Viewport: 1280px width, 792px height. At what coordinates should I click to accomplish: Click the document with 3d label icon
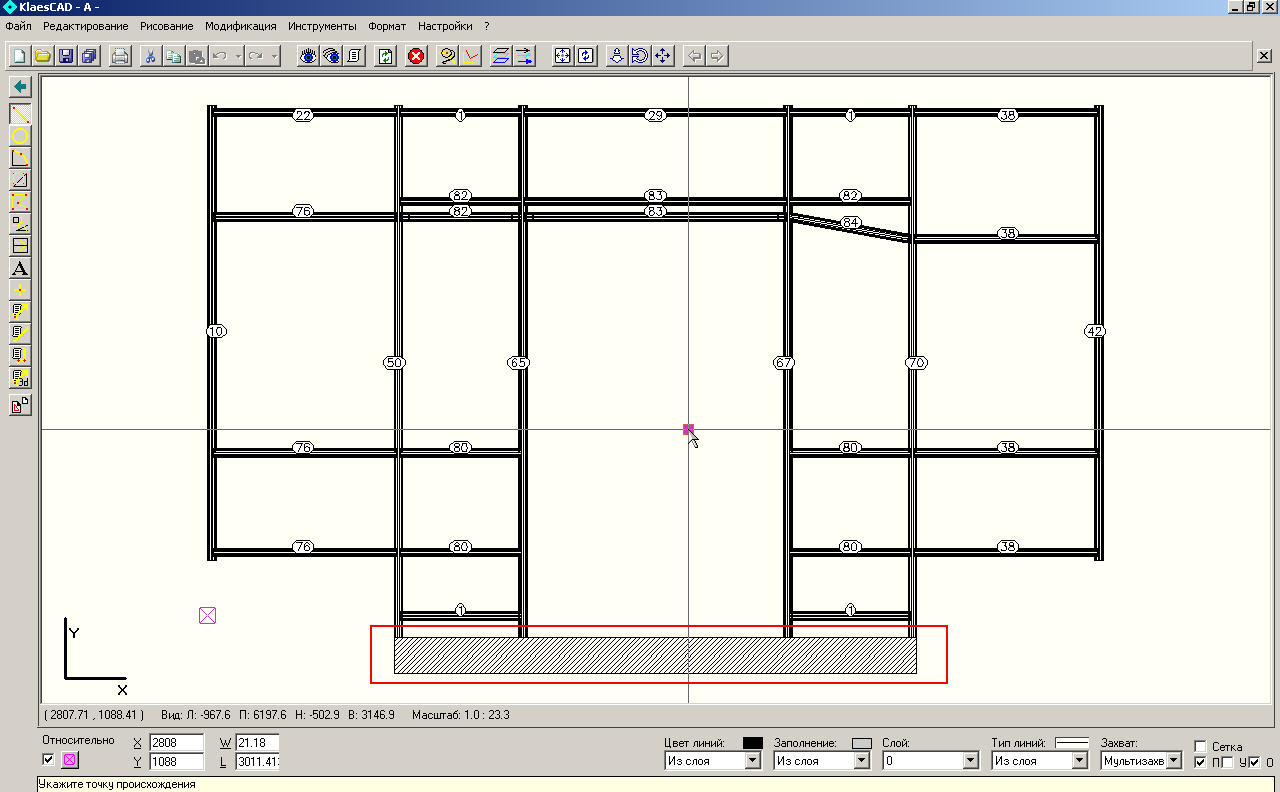click(x=20, y=378)
